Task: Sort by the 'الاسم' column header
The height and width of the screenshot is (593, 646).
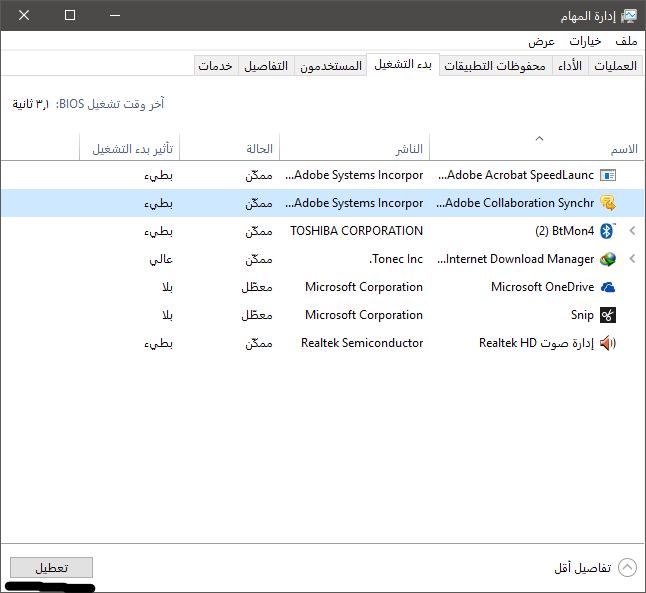Action: (x=538, y=147)
